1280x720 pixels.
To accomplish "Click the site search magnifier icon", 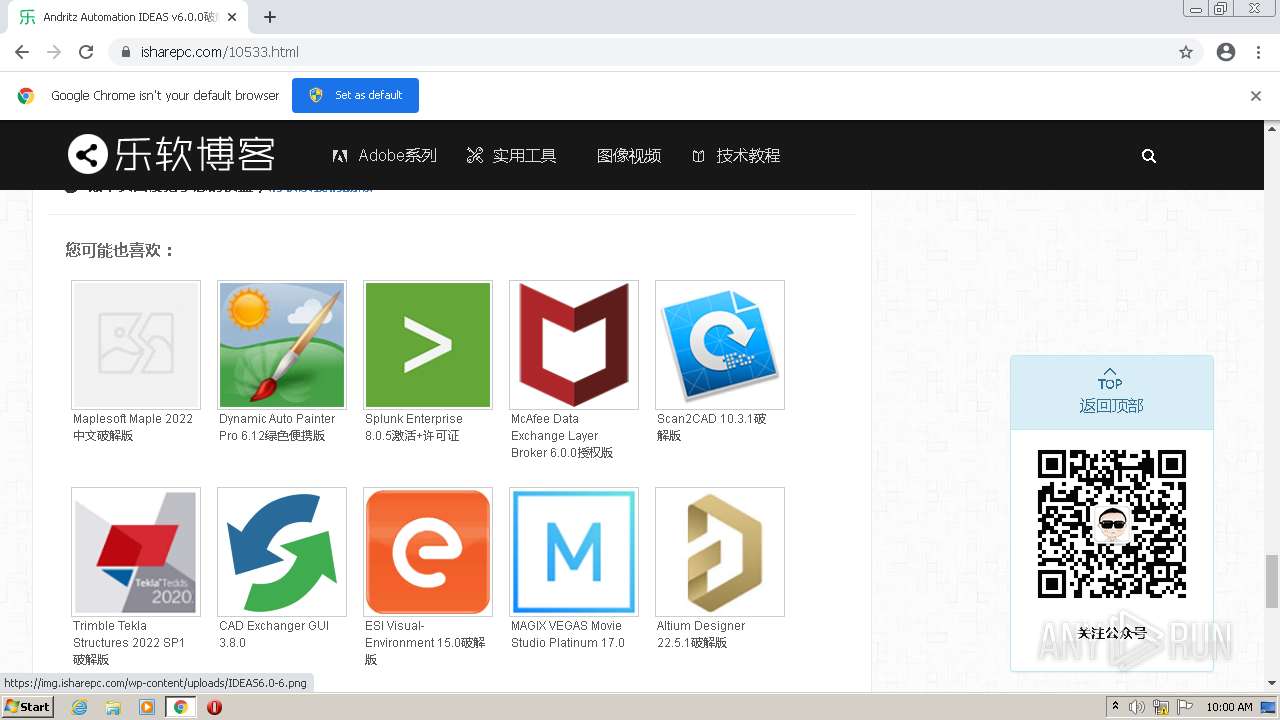I will [1149, 156].
